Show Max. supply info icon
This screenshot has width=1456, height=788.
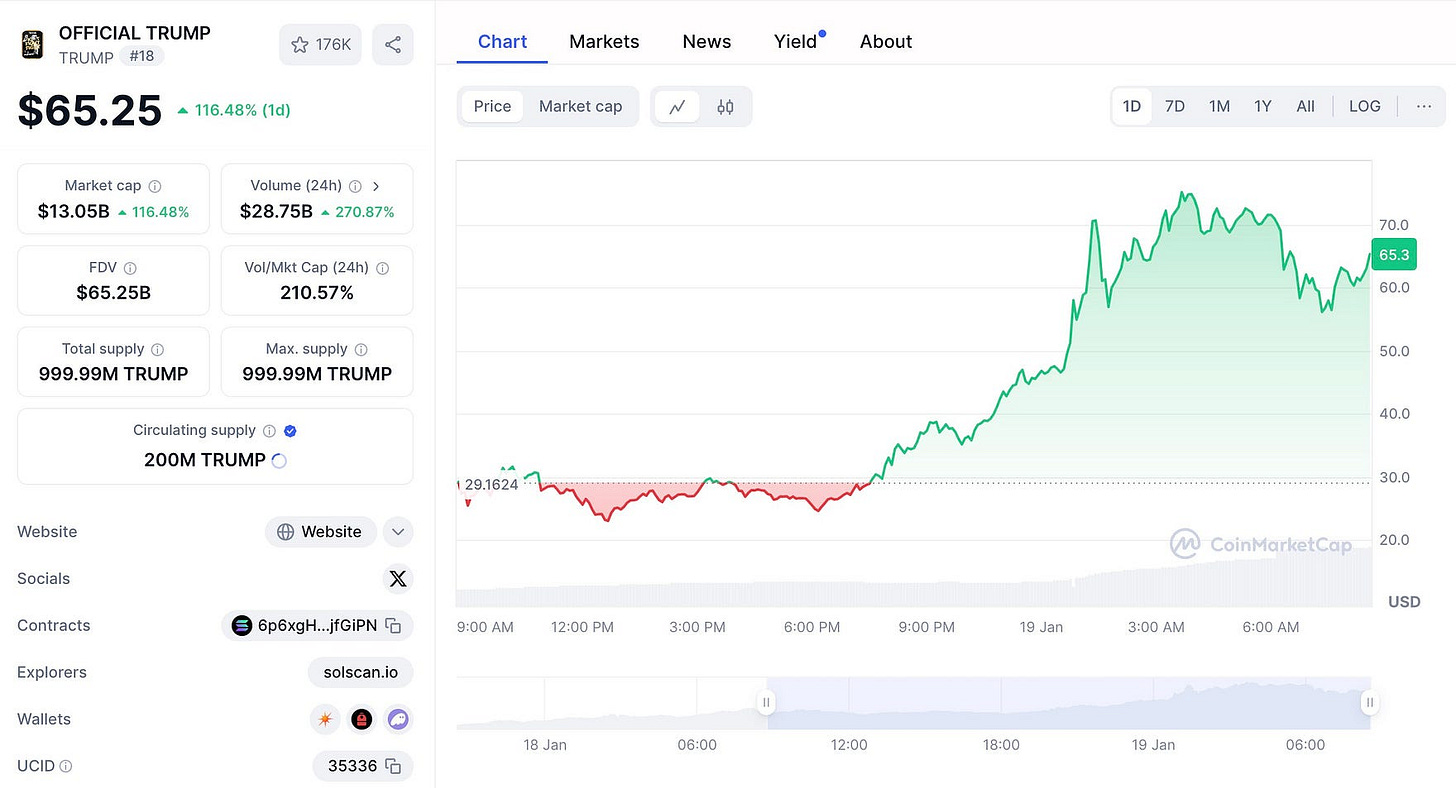point(361,349)
